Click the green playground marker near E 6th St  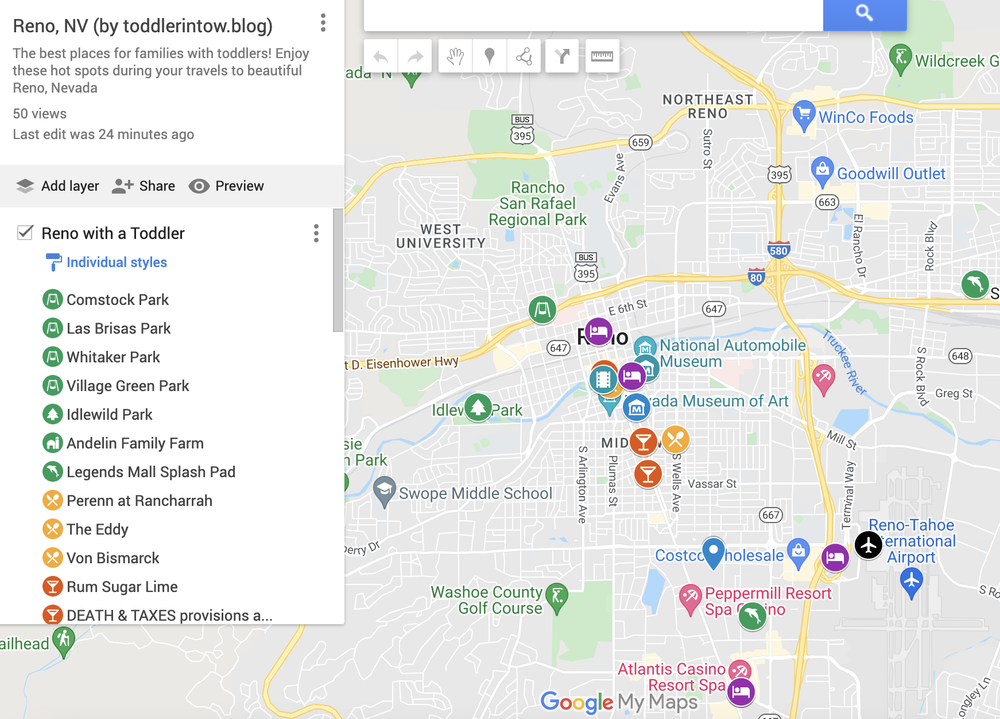click(x=542, y=310)
